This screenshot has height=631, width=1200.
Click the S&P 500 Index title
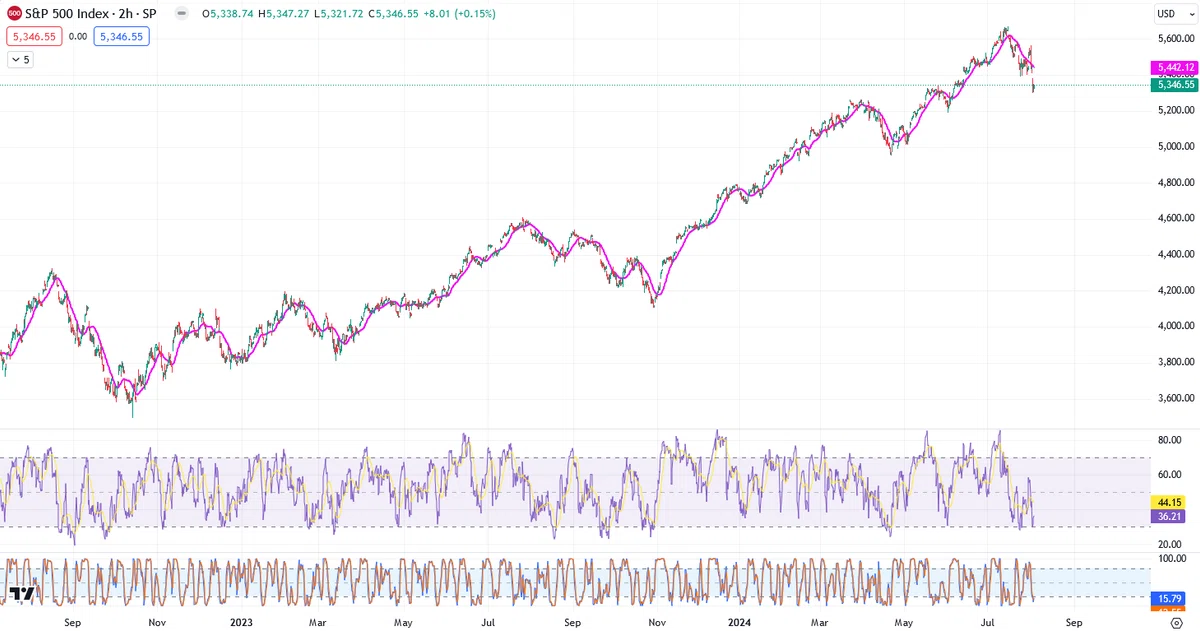coord(67,14)
